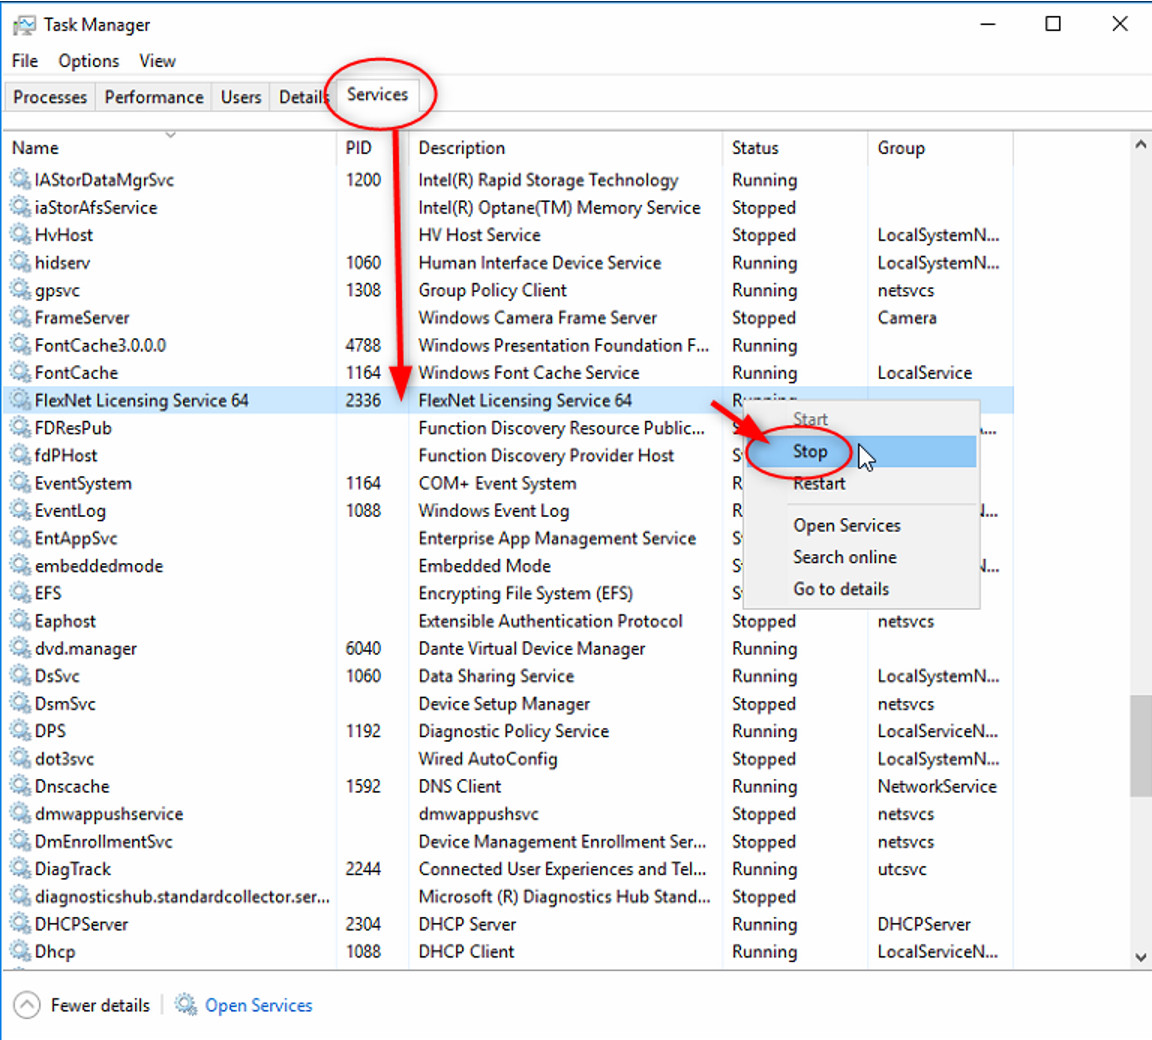Click the DHCPServer service icon
Viewport: 1152px width, 1040px height.
19,924
